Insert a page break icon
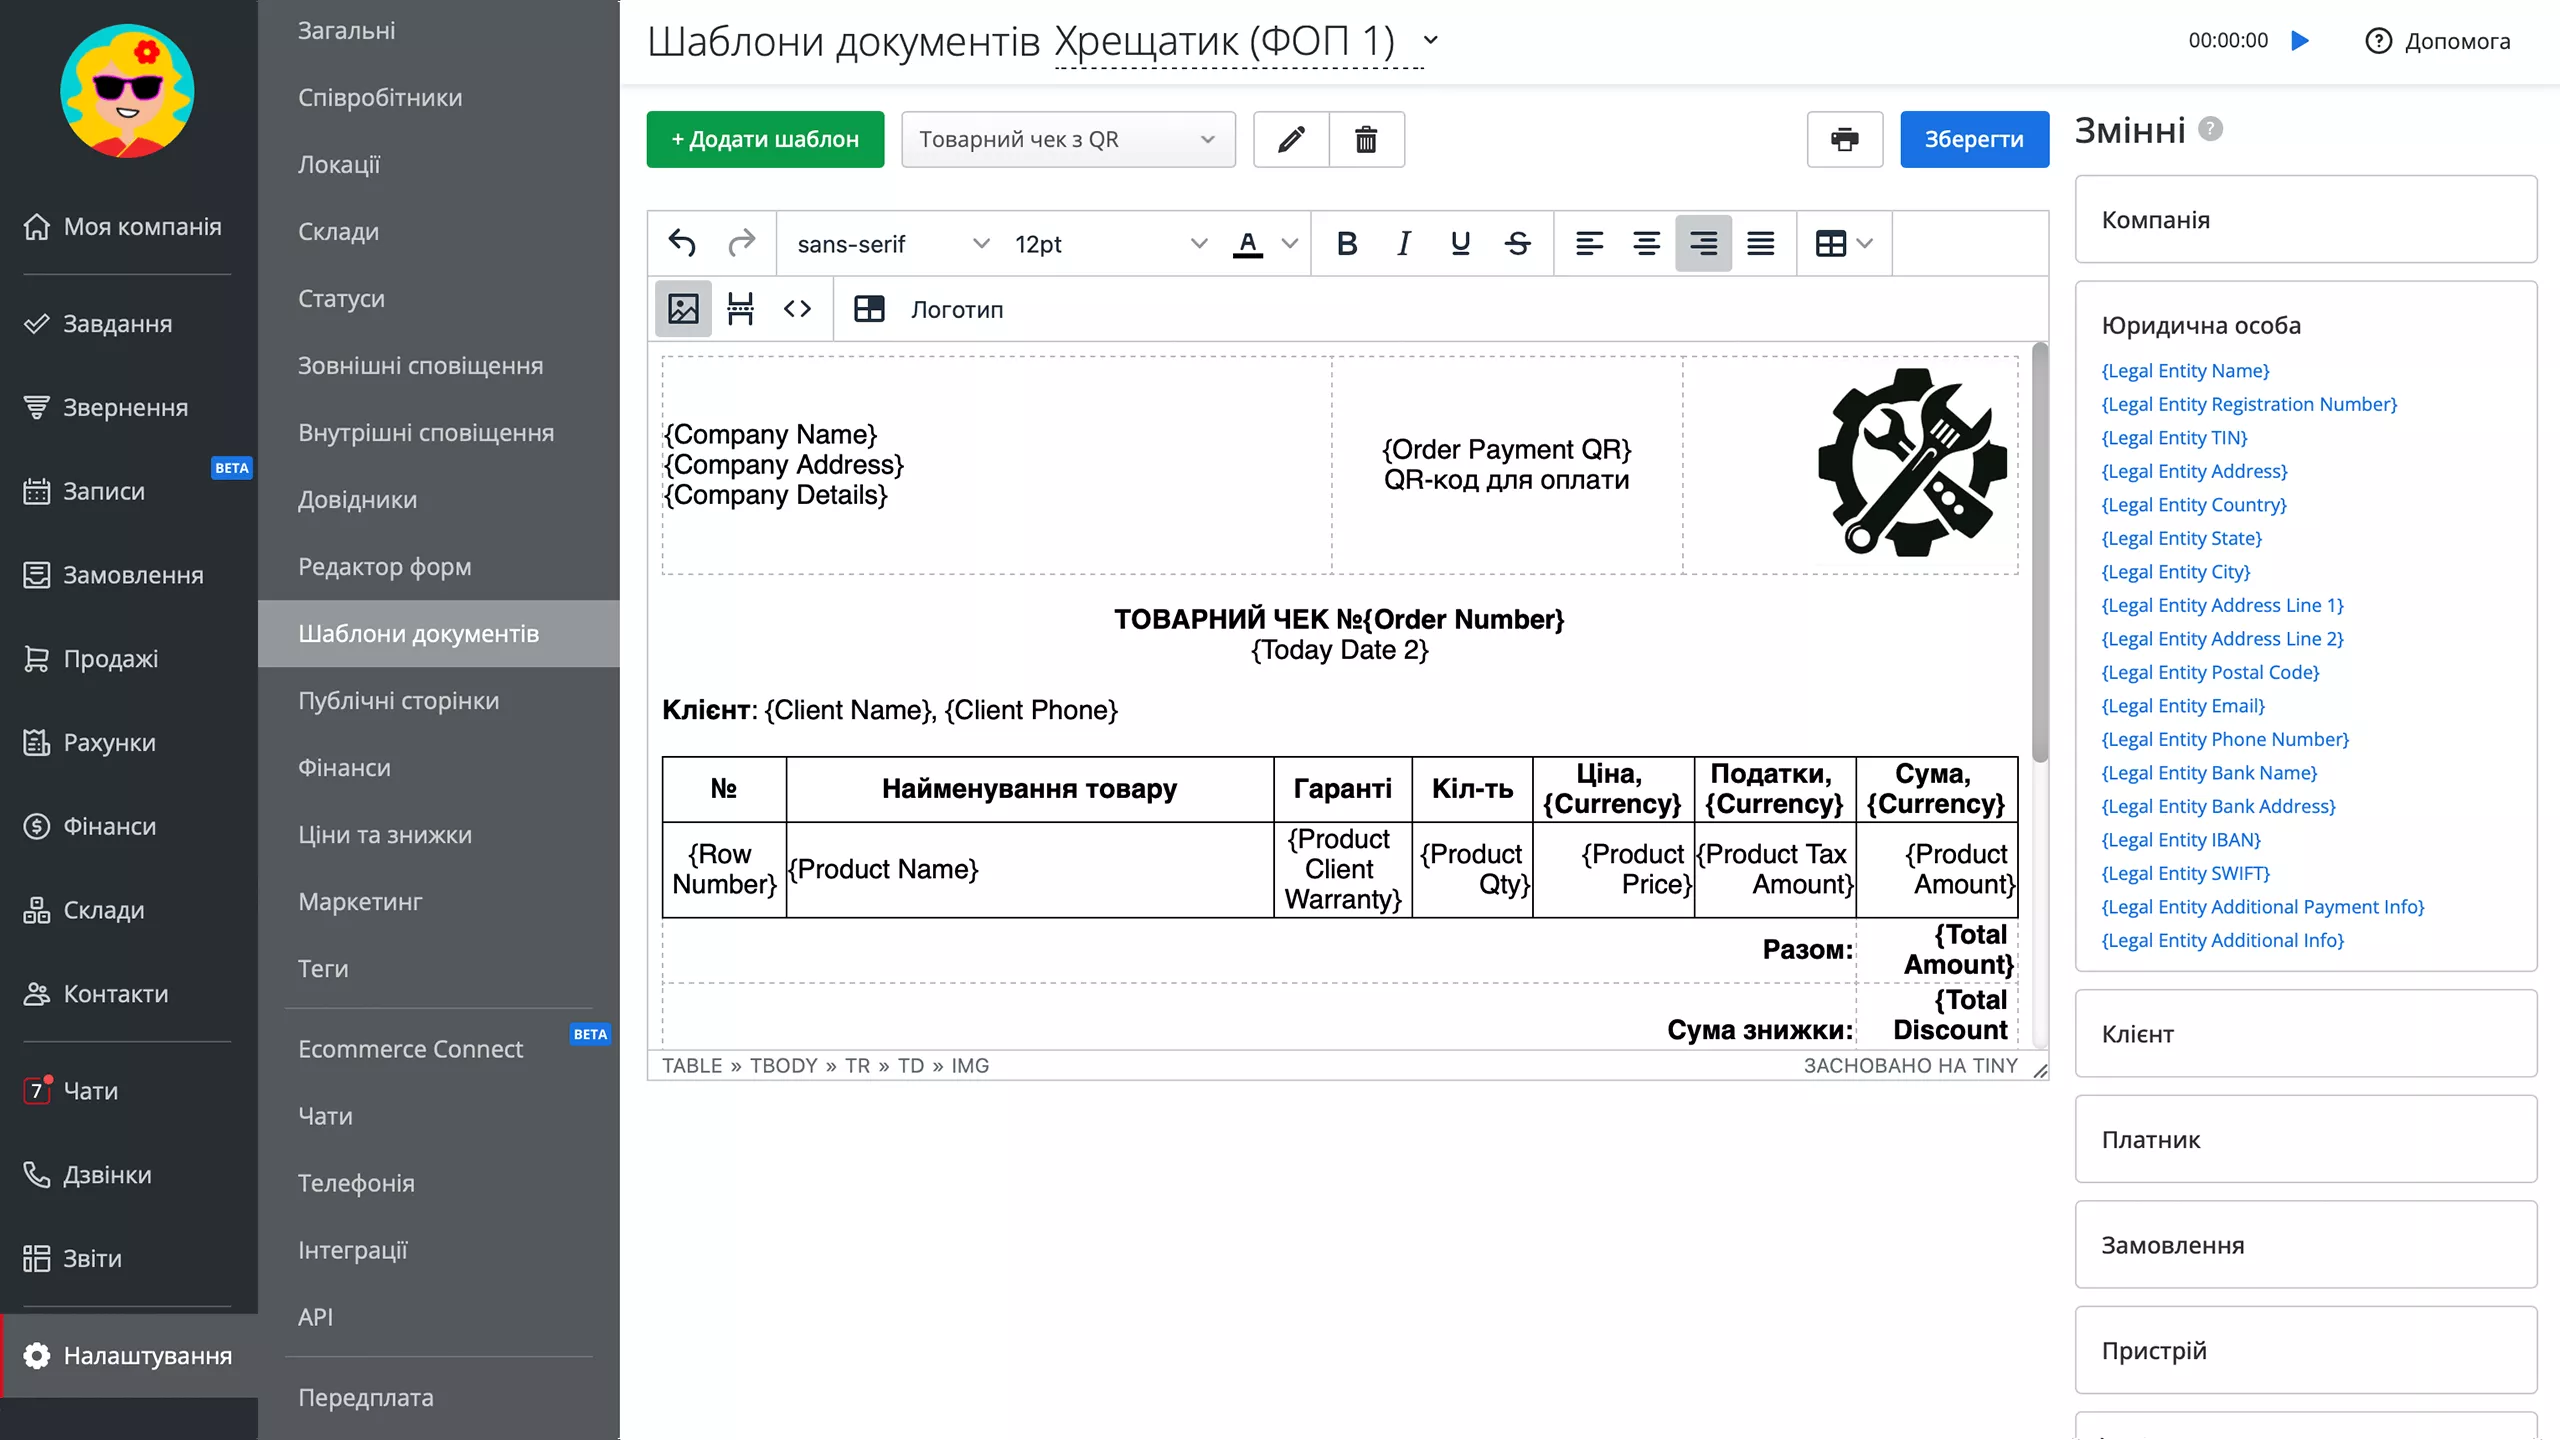This screenshot has width=2560, height=1440. tap(740, 309)
